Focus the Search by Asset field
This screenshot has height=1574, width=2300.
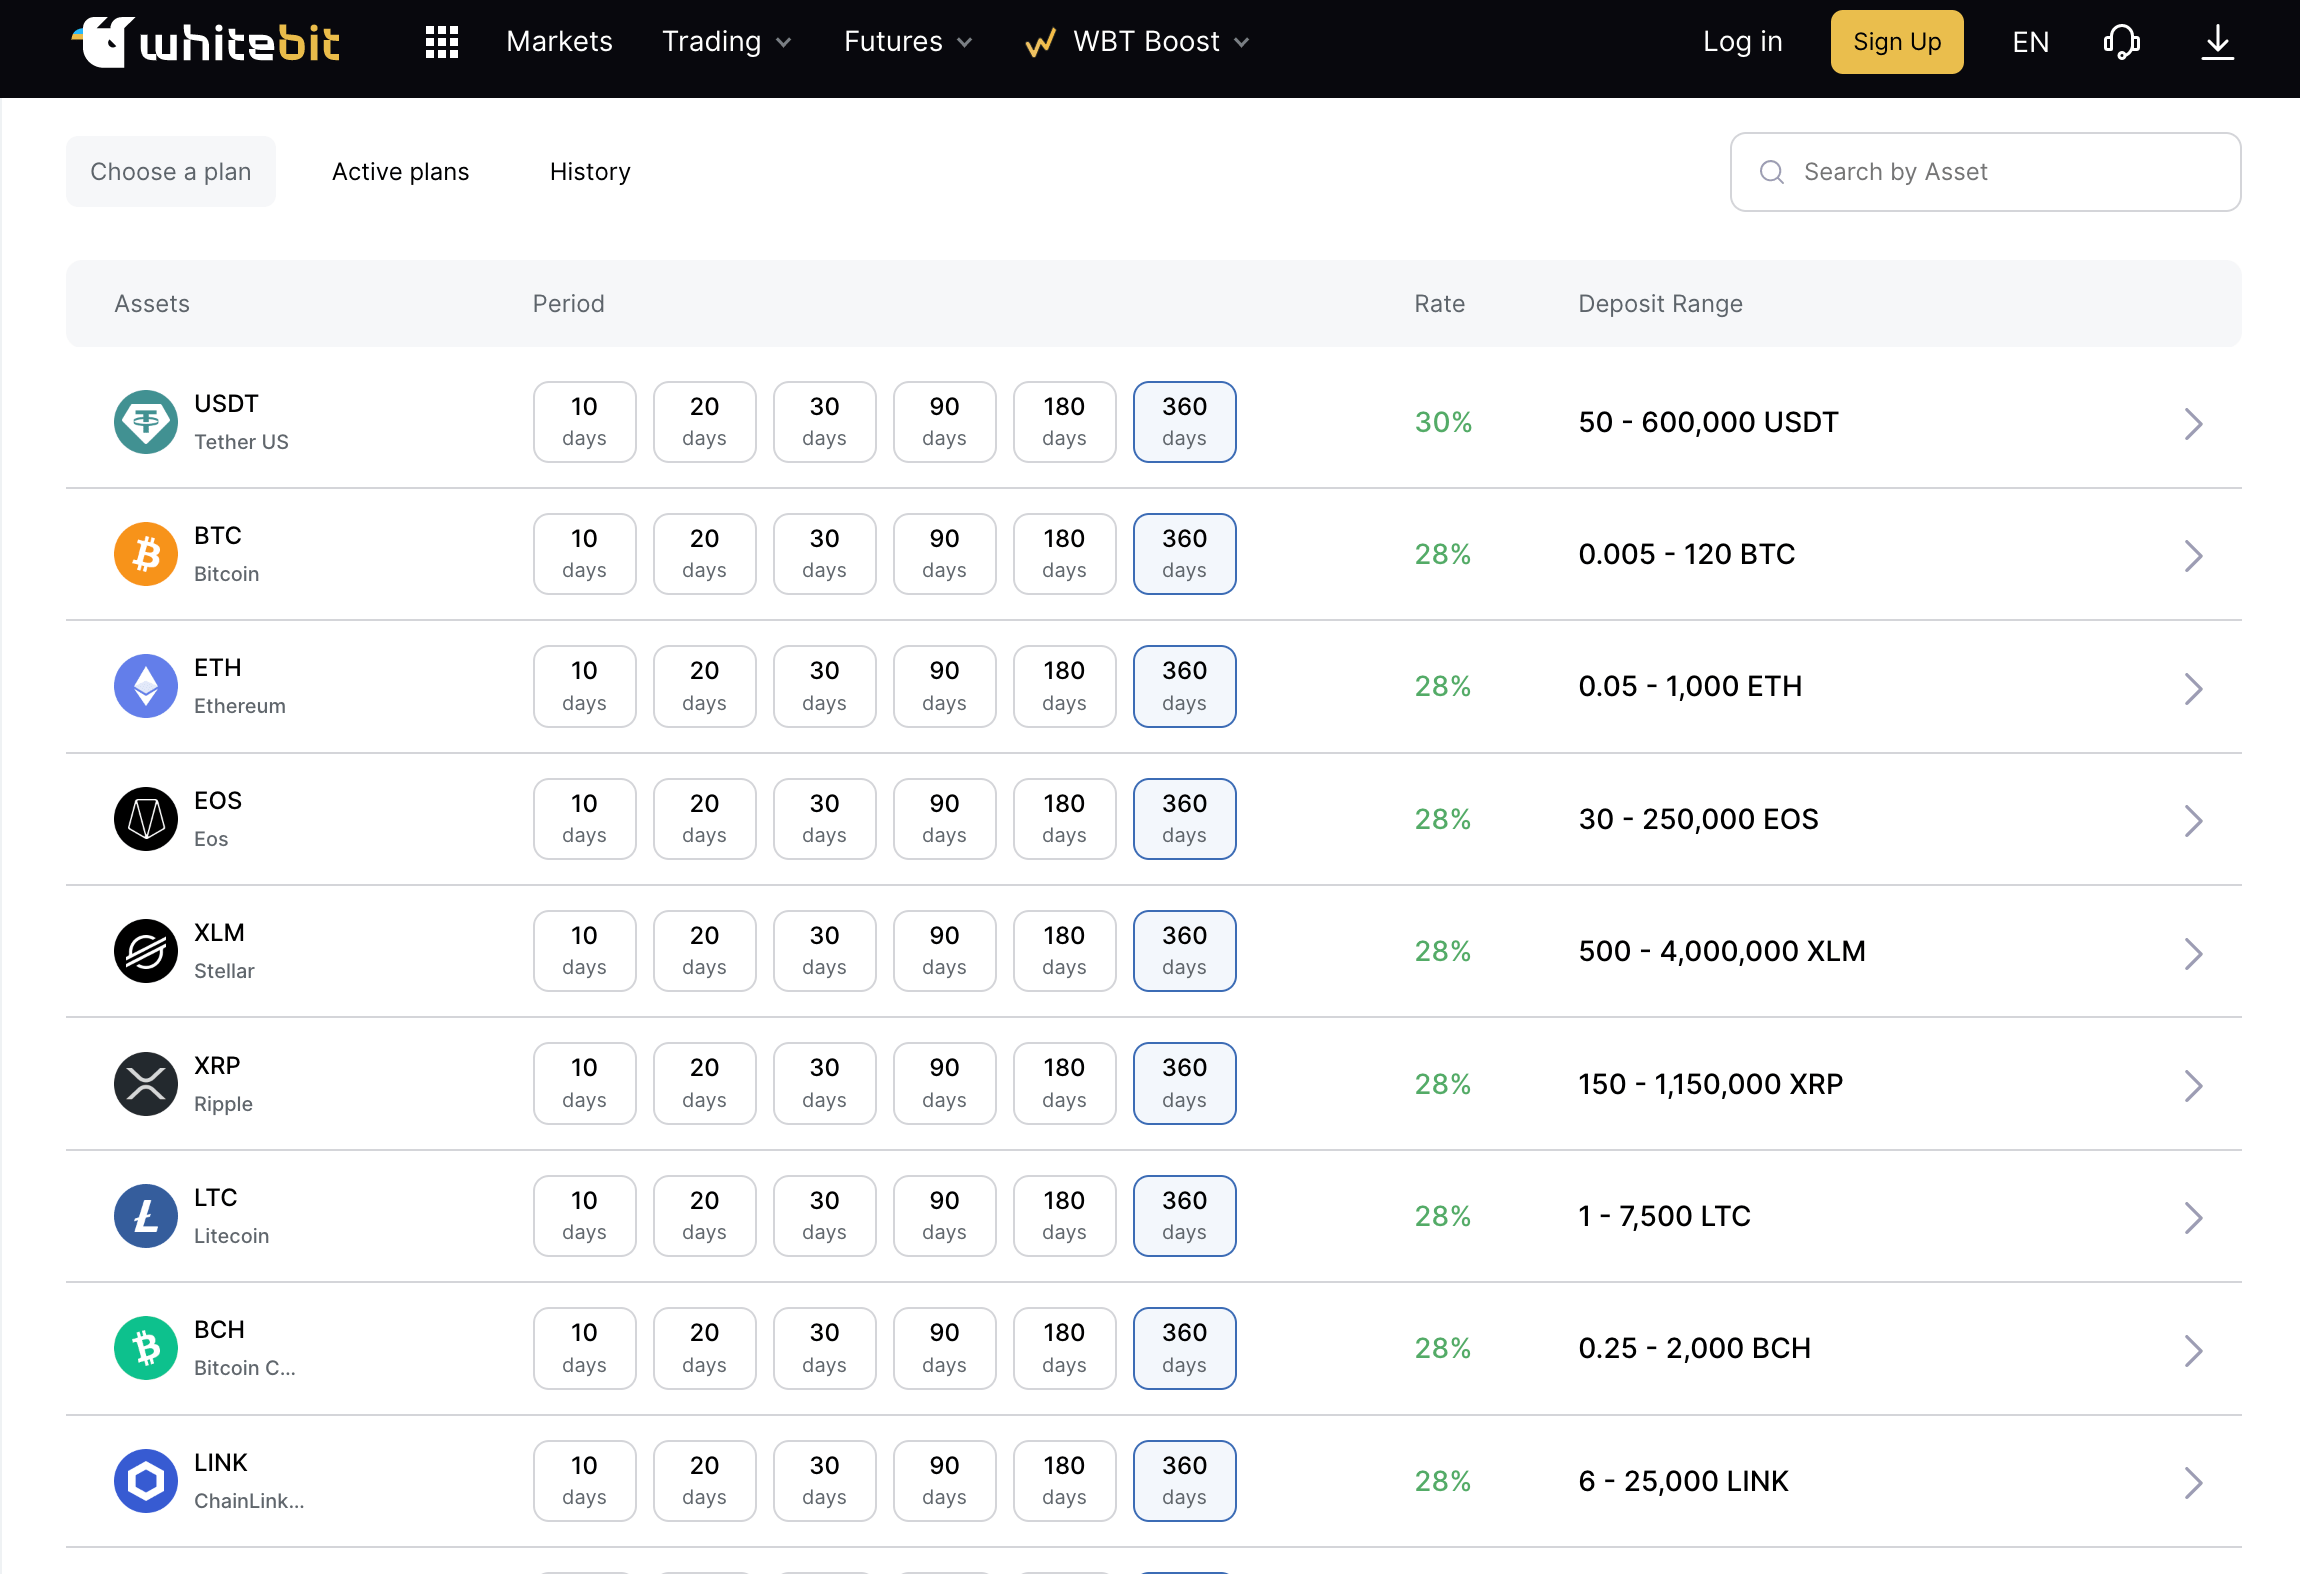click(x=1986, y=172)
